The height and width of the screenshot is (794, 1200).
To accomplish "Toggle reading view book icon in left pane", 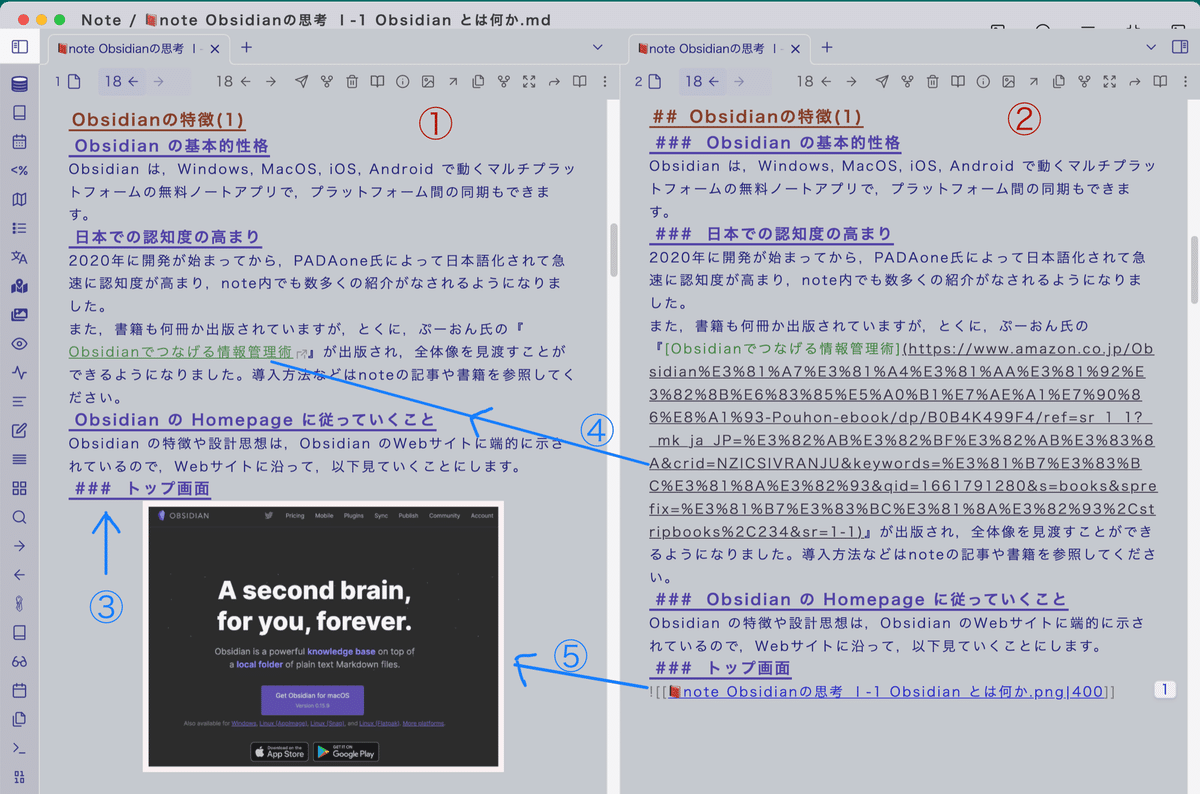I will coord(579,82).
